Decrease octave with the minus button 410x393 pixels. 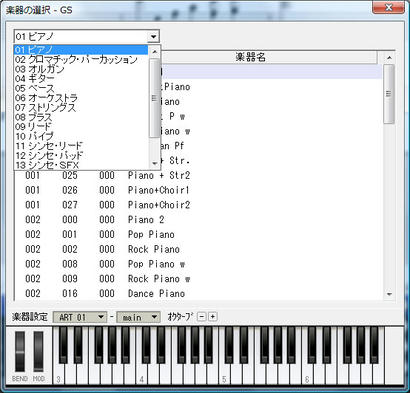[202, 317]
